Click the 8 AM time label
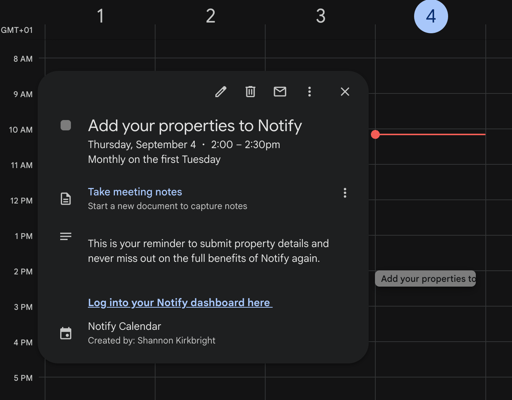Image resolution: width=512 pixels, height=400 pixels. click(23, 59)
